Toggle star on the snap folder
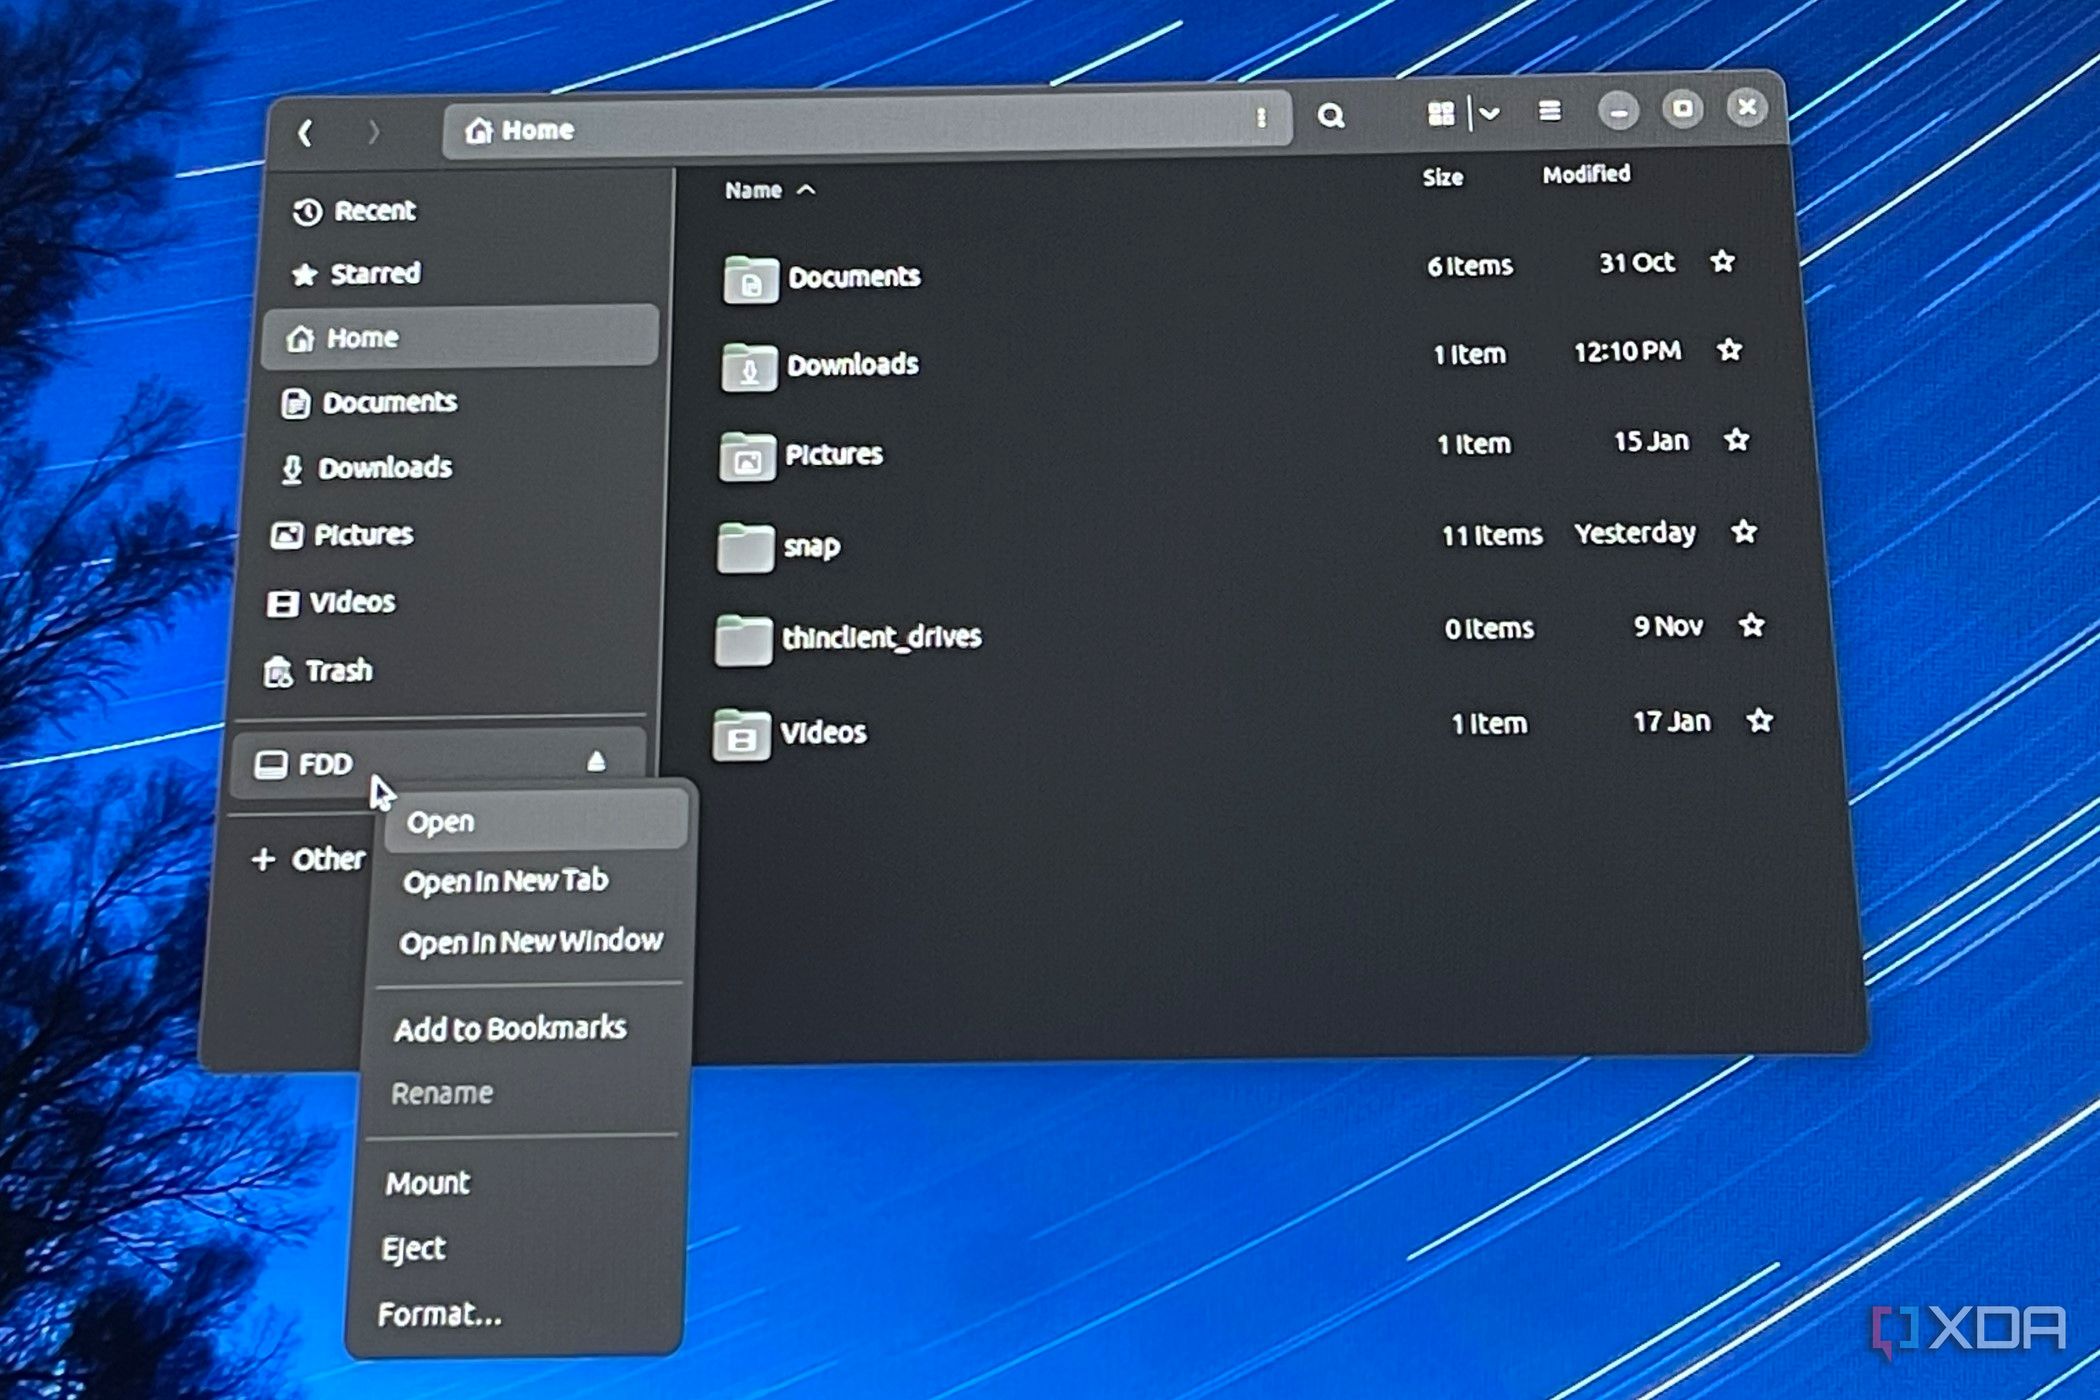Screen dimensions: 2100x1400 [x=1744, y=532]
